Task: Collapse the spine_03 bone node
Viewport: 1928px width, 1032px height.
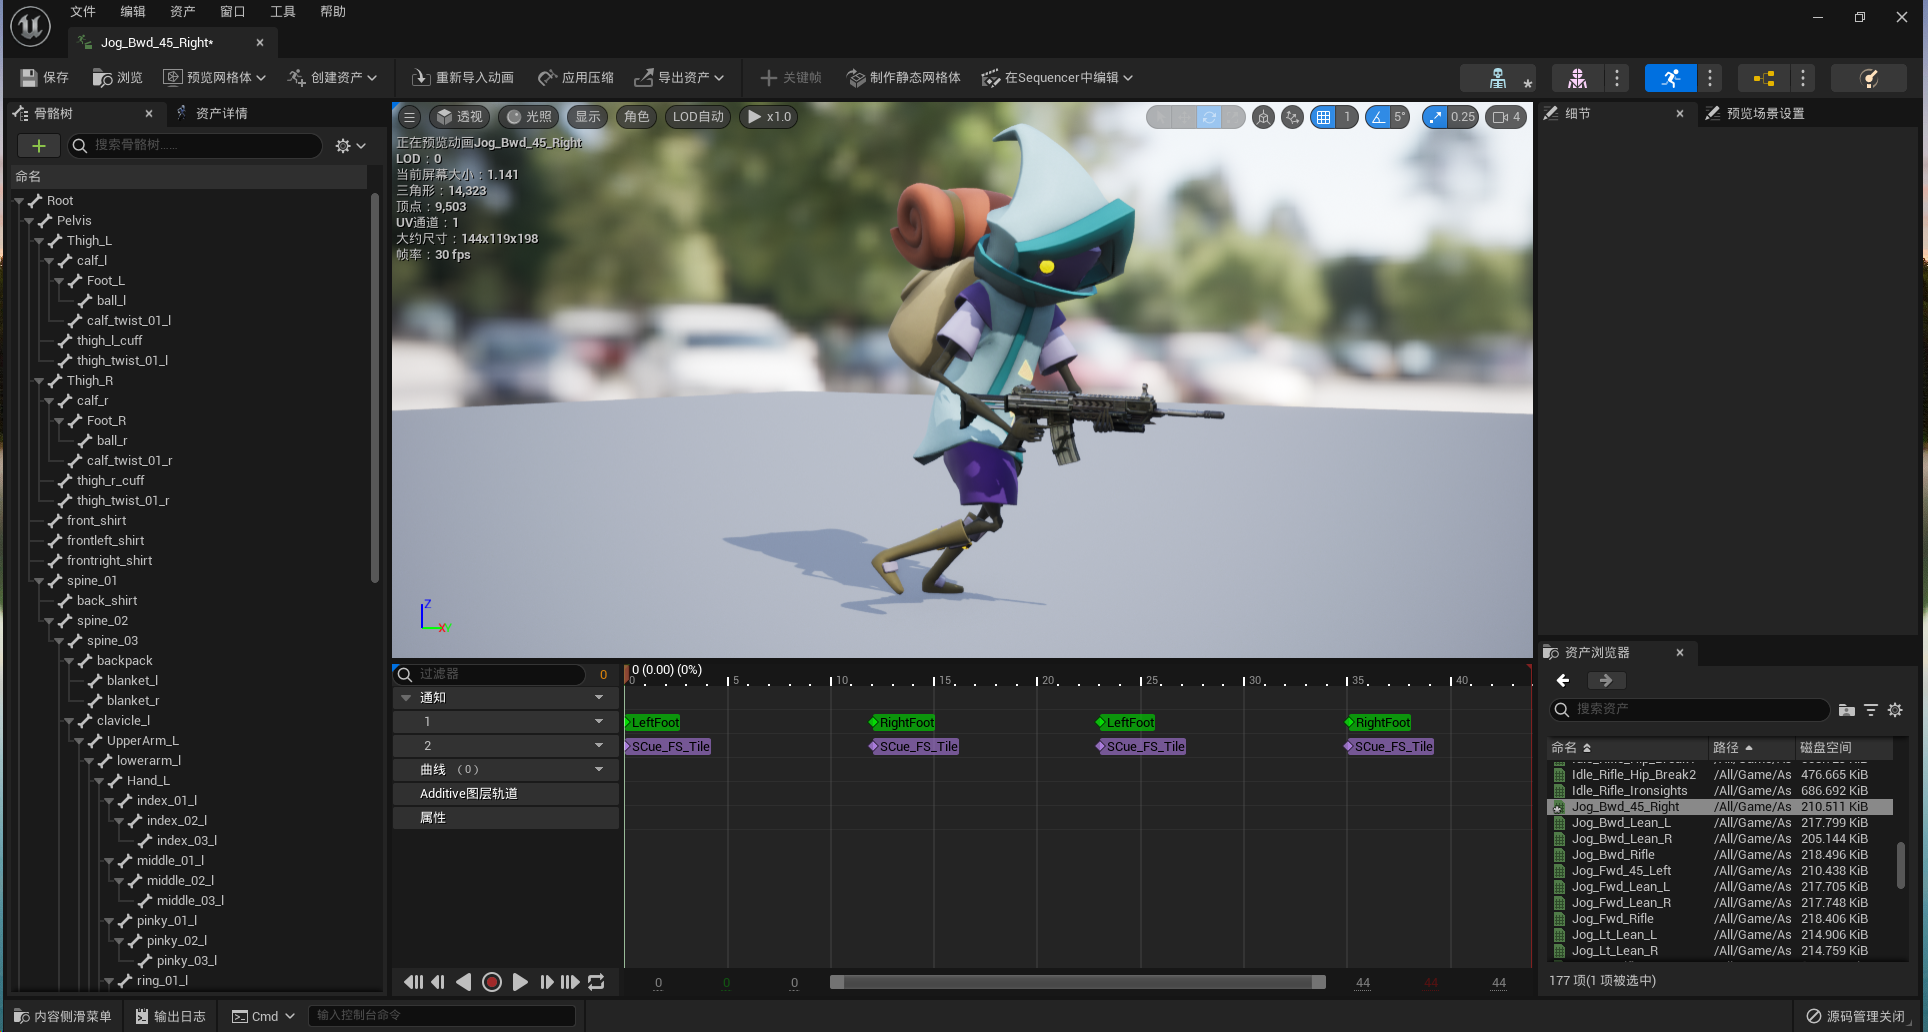Action: [59, 641]
